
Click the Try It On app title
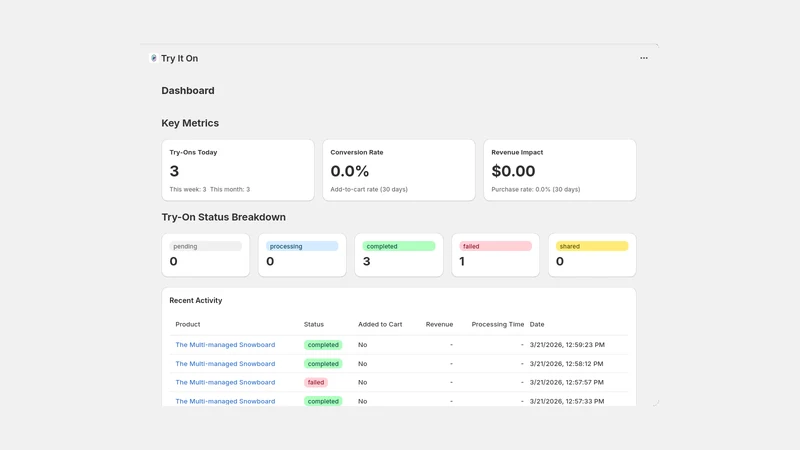pyautogui.click(x=180, y=58)
